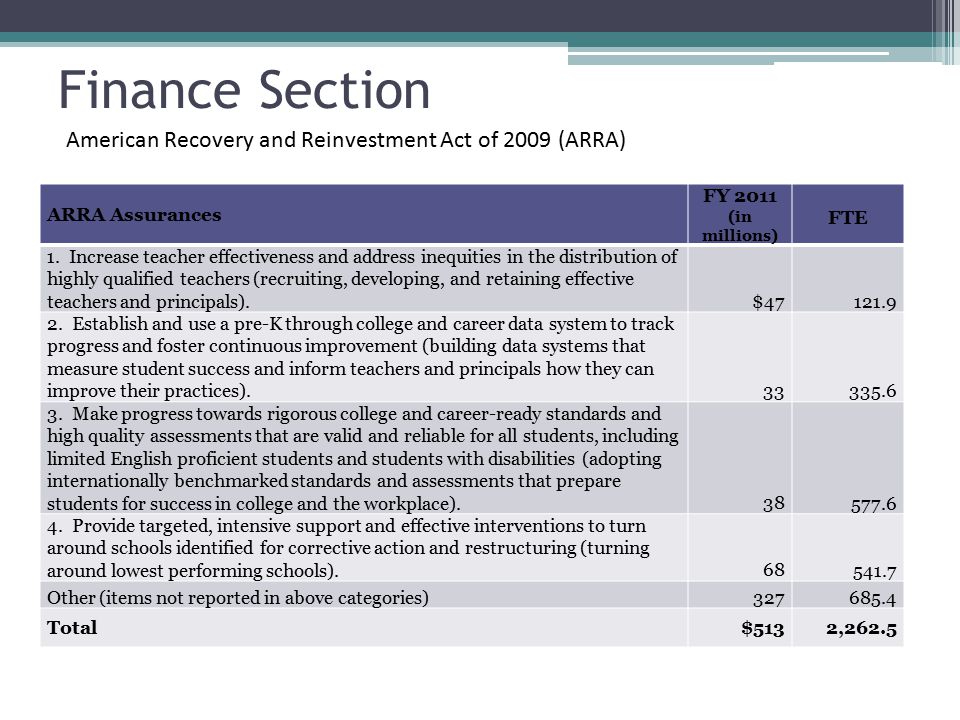Viewport: 960px width, 720px height.
Task: Click the '541.7' FTE value
Action: pyautogui.click(x=875, y=572)
